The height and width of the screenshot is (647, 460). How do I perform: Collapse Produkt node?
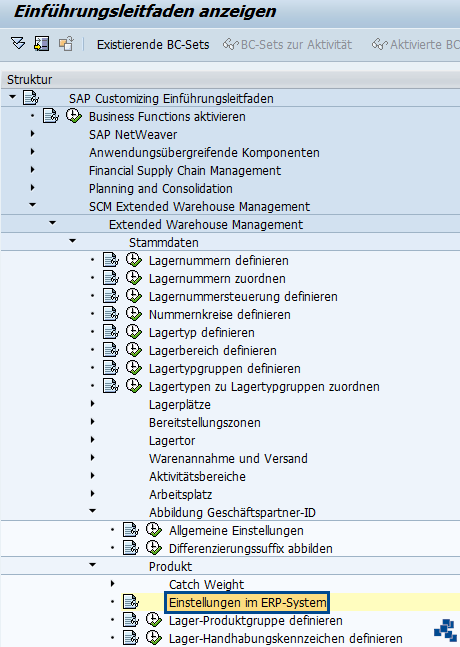pos(92,565)
